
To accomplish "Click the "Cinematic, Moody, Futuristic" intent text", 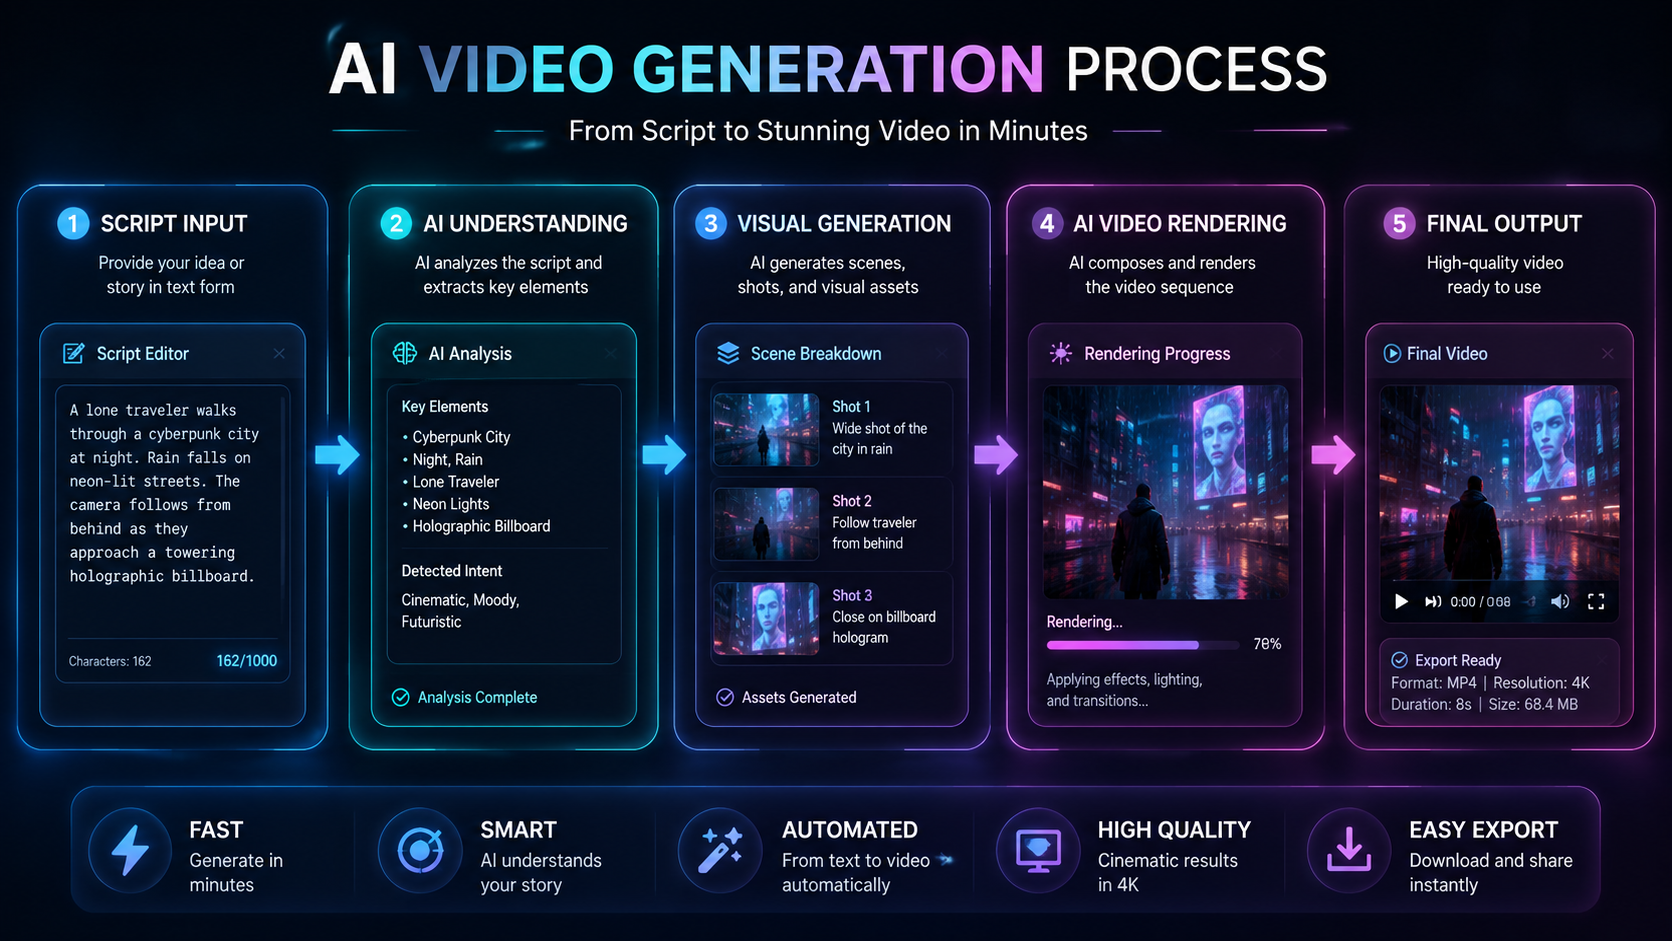I will click(460, 610).
